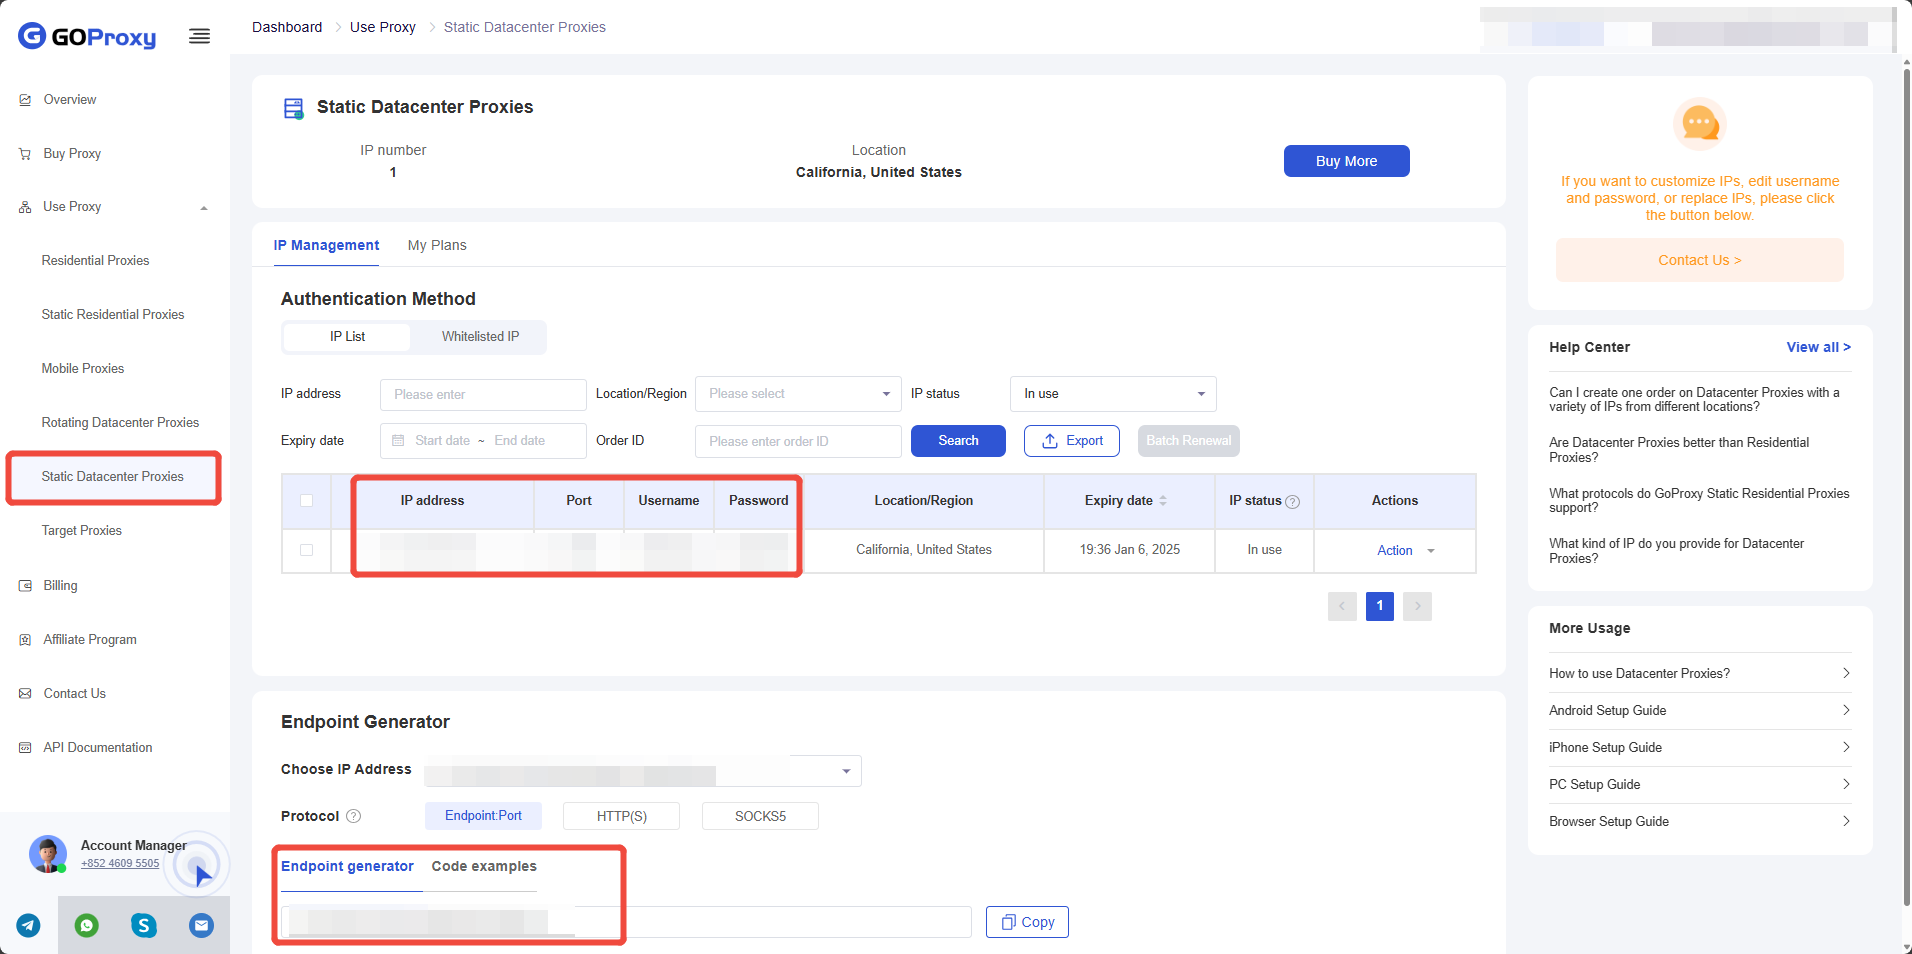The image size is (1912, 954).
Task: Click the Overview sidebar icon
Action: [x=25, y=100]
